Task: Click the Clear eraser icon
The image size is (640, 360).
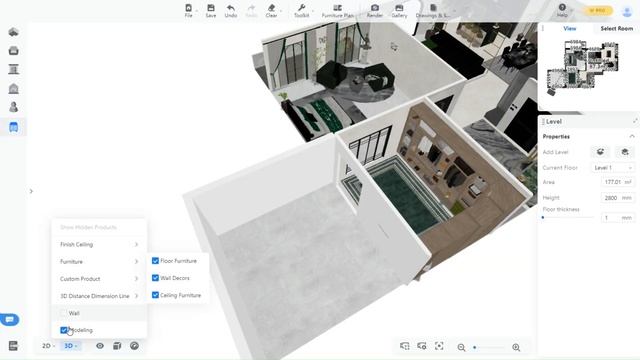Action: tap(271, 8)
